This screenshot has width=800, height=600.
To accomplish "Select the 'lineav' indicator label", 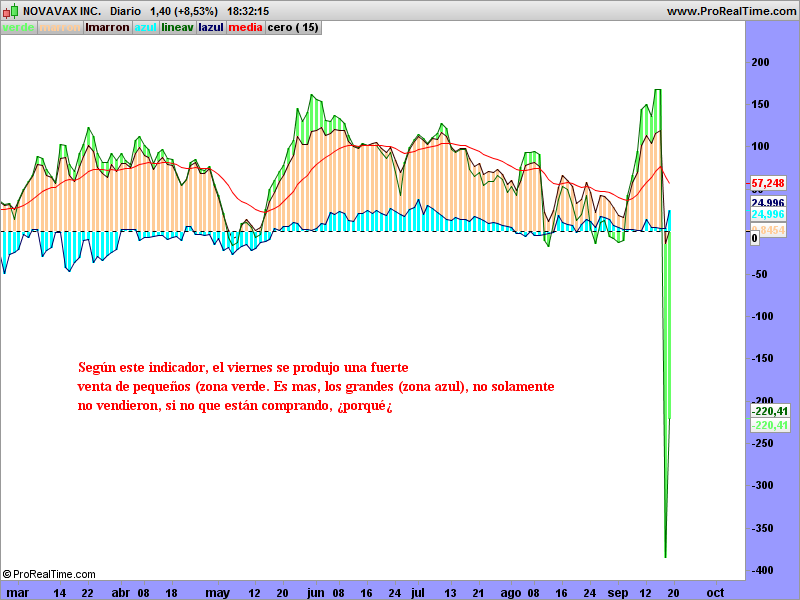I will click(x=177, y=27).
